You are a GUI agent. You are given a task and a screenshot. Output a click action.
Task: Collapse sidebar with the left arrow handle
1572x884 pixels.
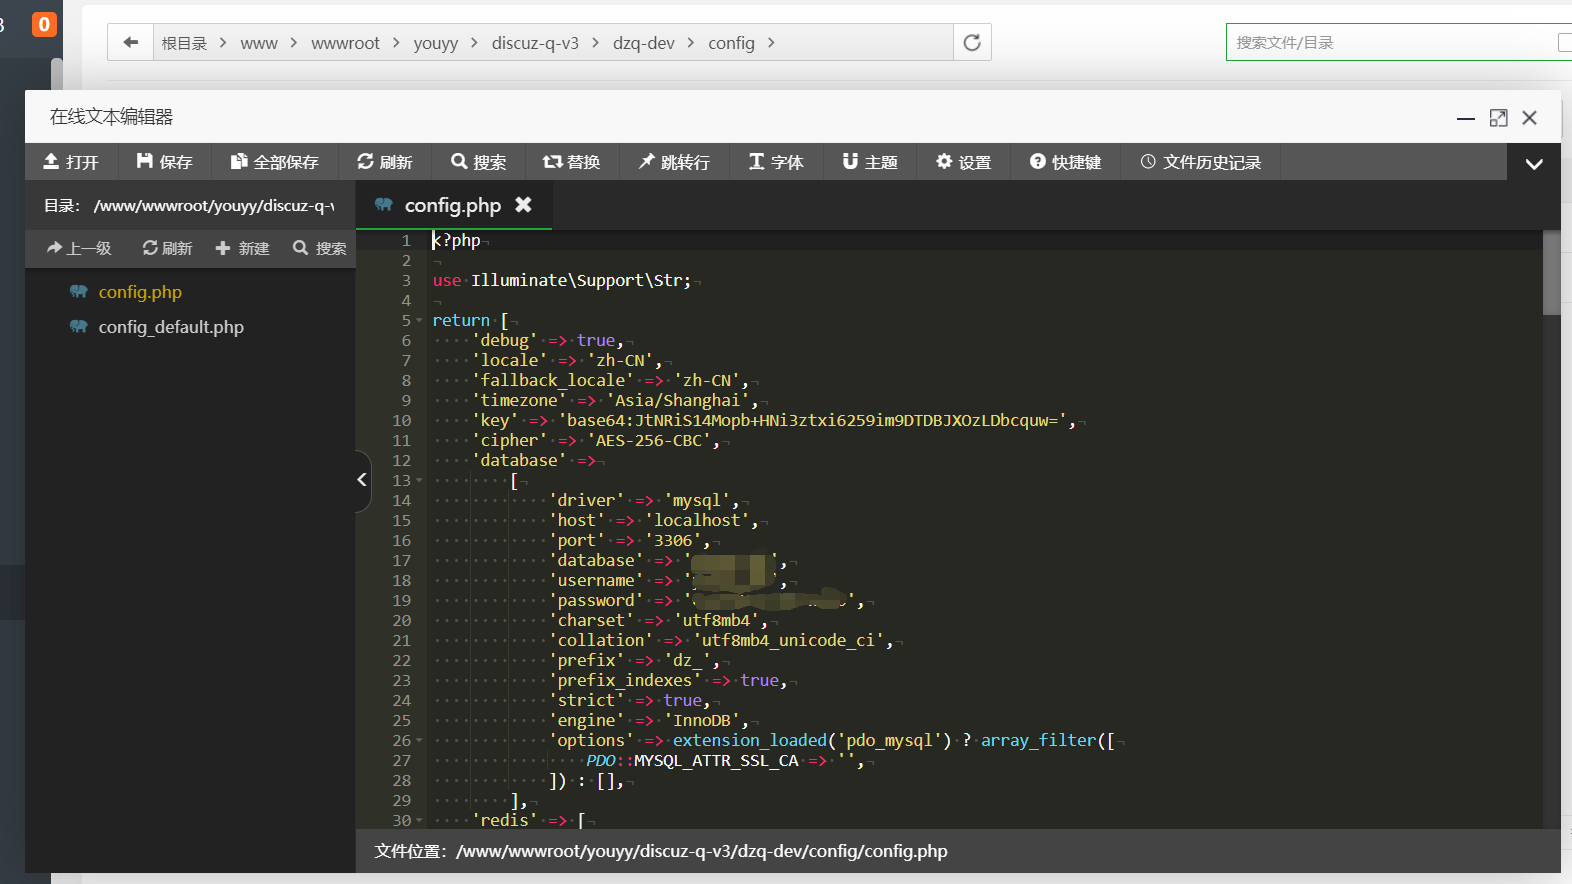(362, 480)
